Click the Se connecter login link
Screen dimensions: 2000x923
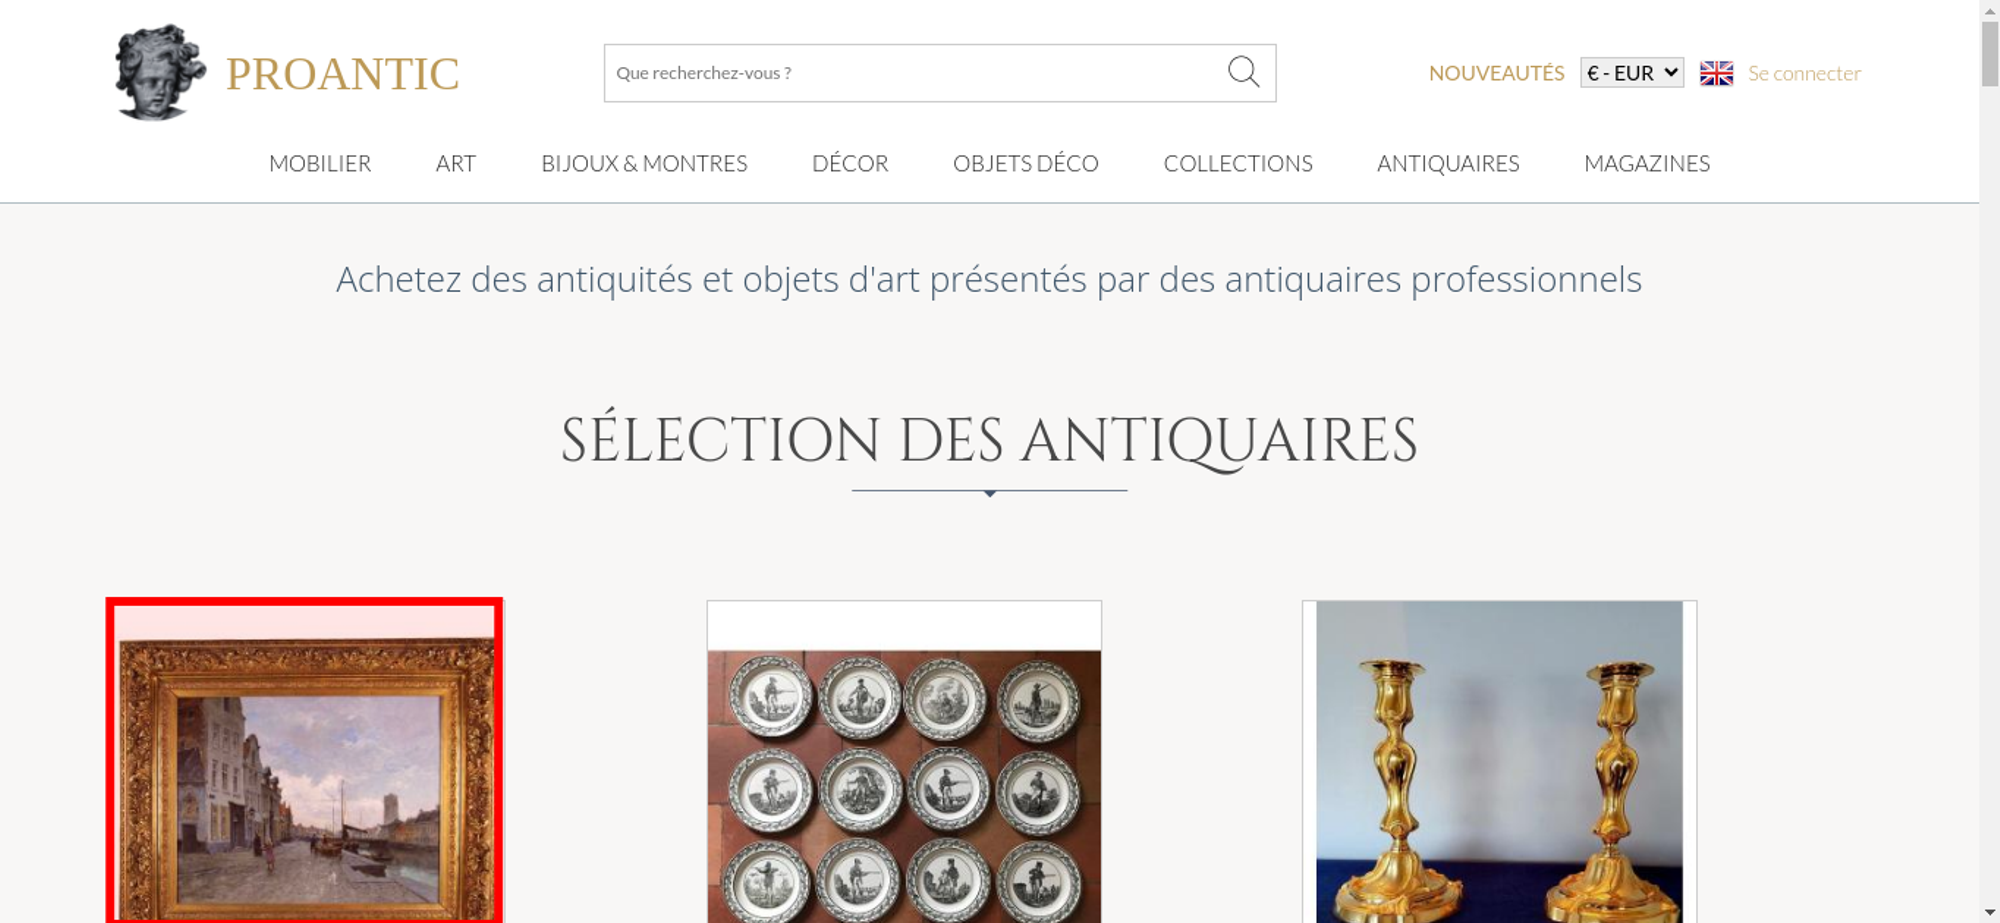click(x=1804, y=73)
